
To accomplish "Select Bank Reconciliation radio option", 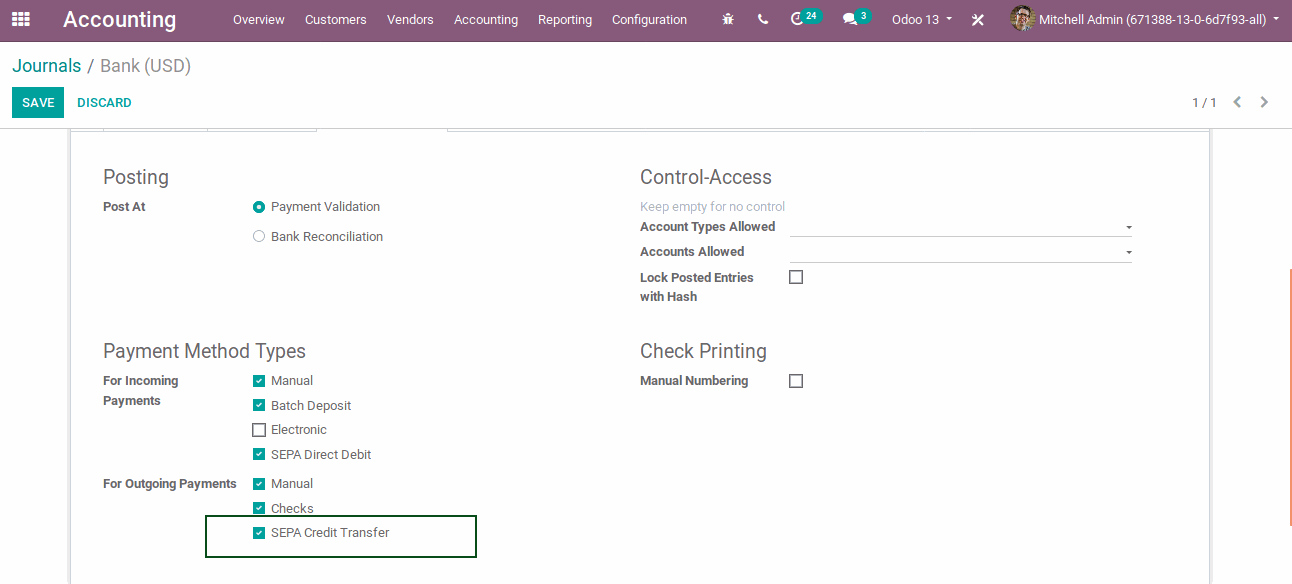I will 259,237.
